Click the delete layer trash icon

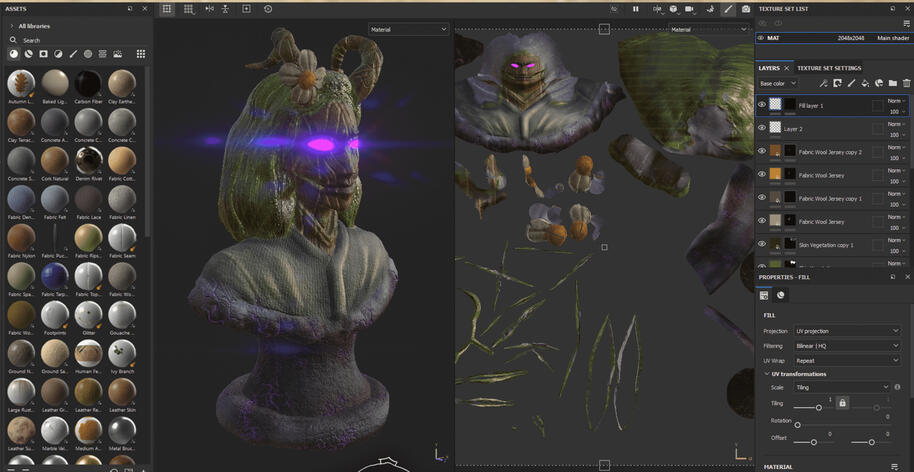coord(906,83)
